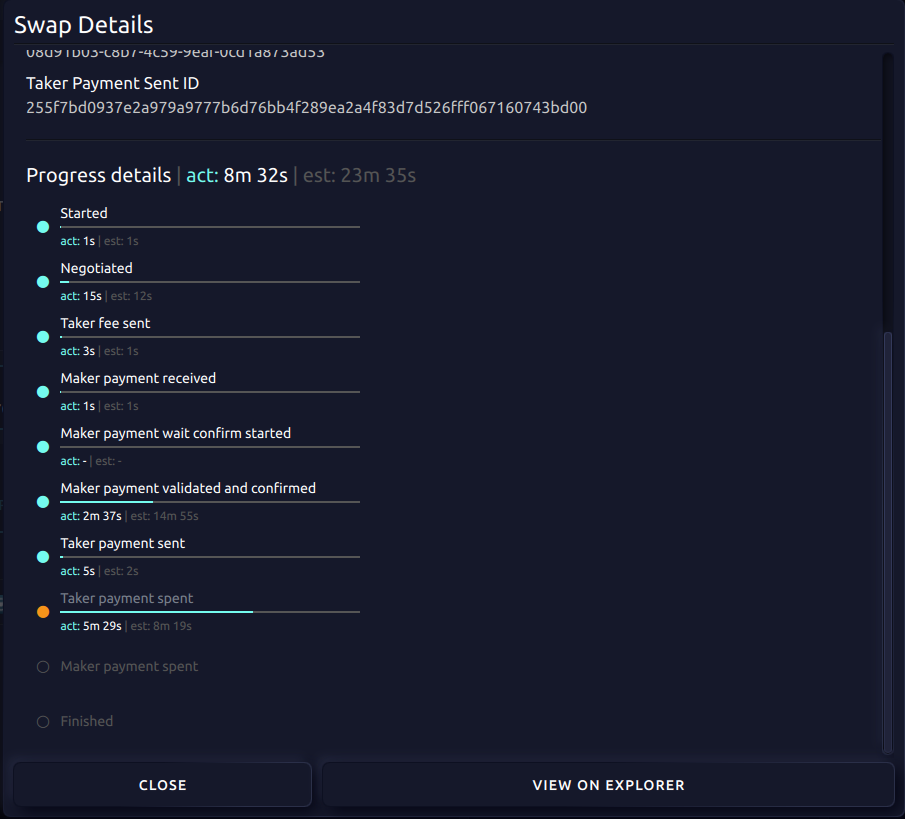Click the Taker payment spent progress bar
The height and width of the screenshot is (819, 905).
pos(210,612)
